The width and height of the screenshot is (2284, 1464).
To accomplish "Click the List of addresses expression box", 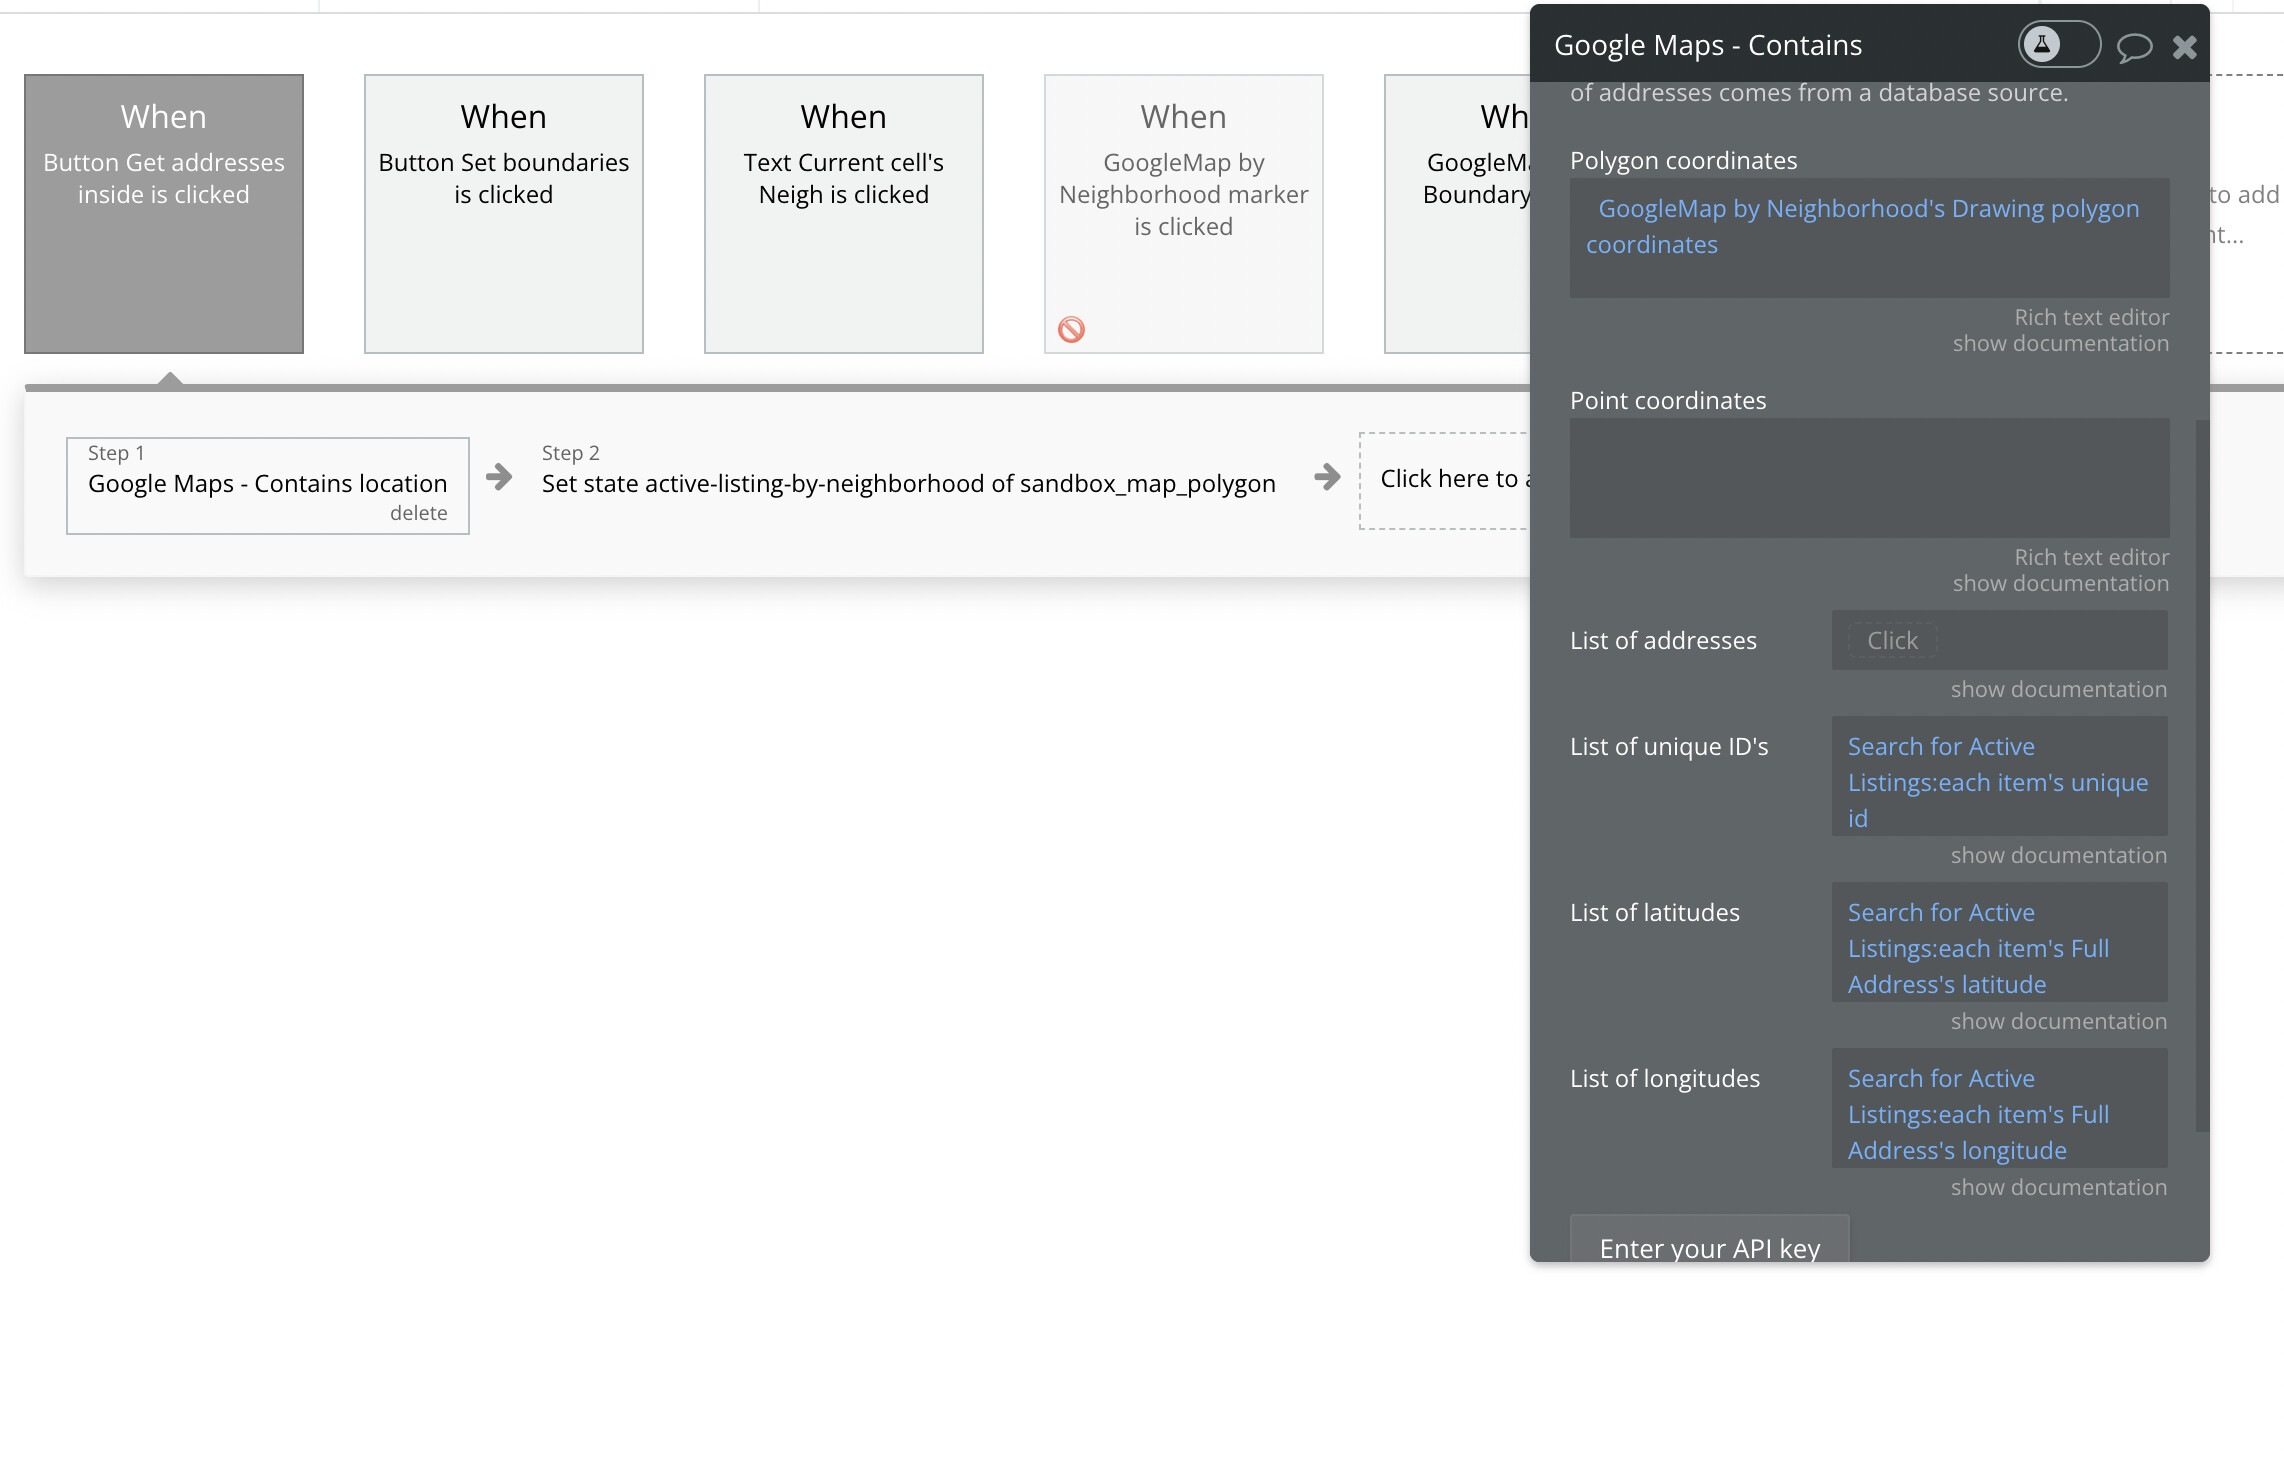I will (1998, 641).
